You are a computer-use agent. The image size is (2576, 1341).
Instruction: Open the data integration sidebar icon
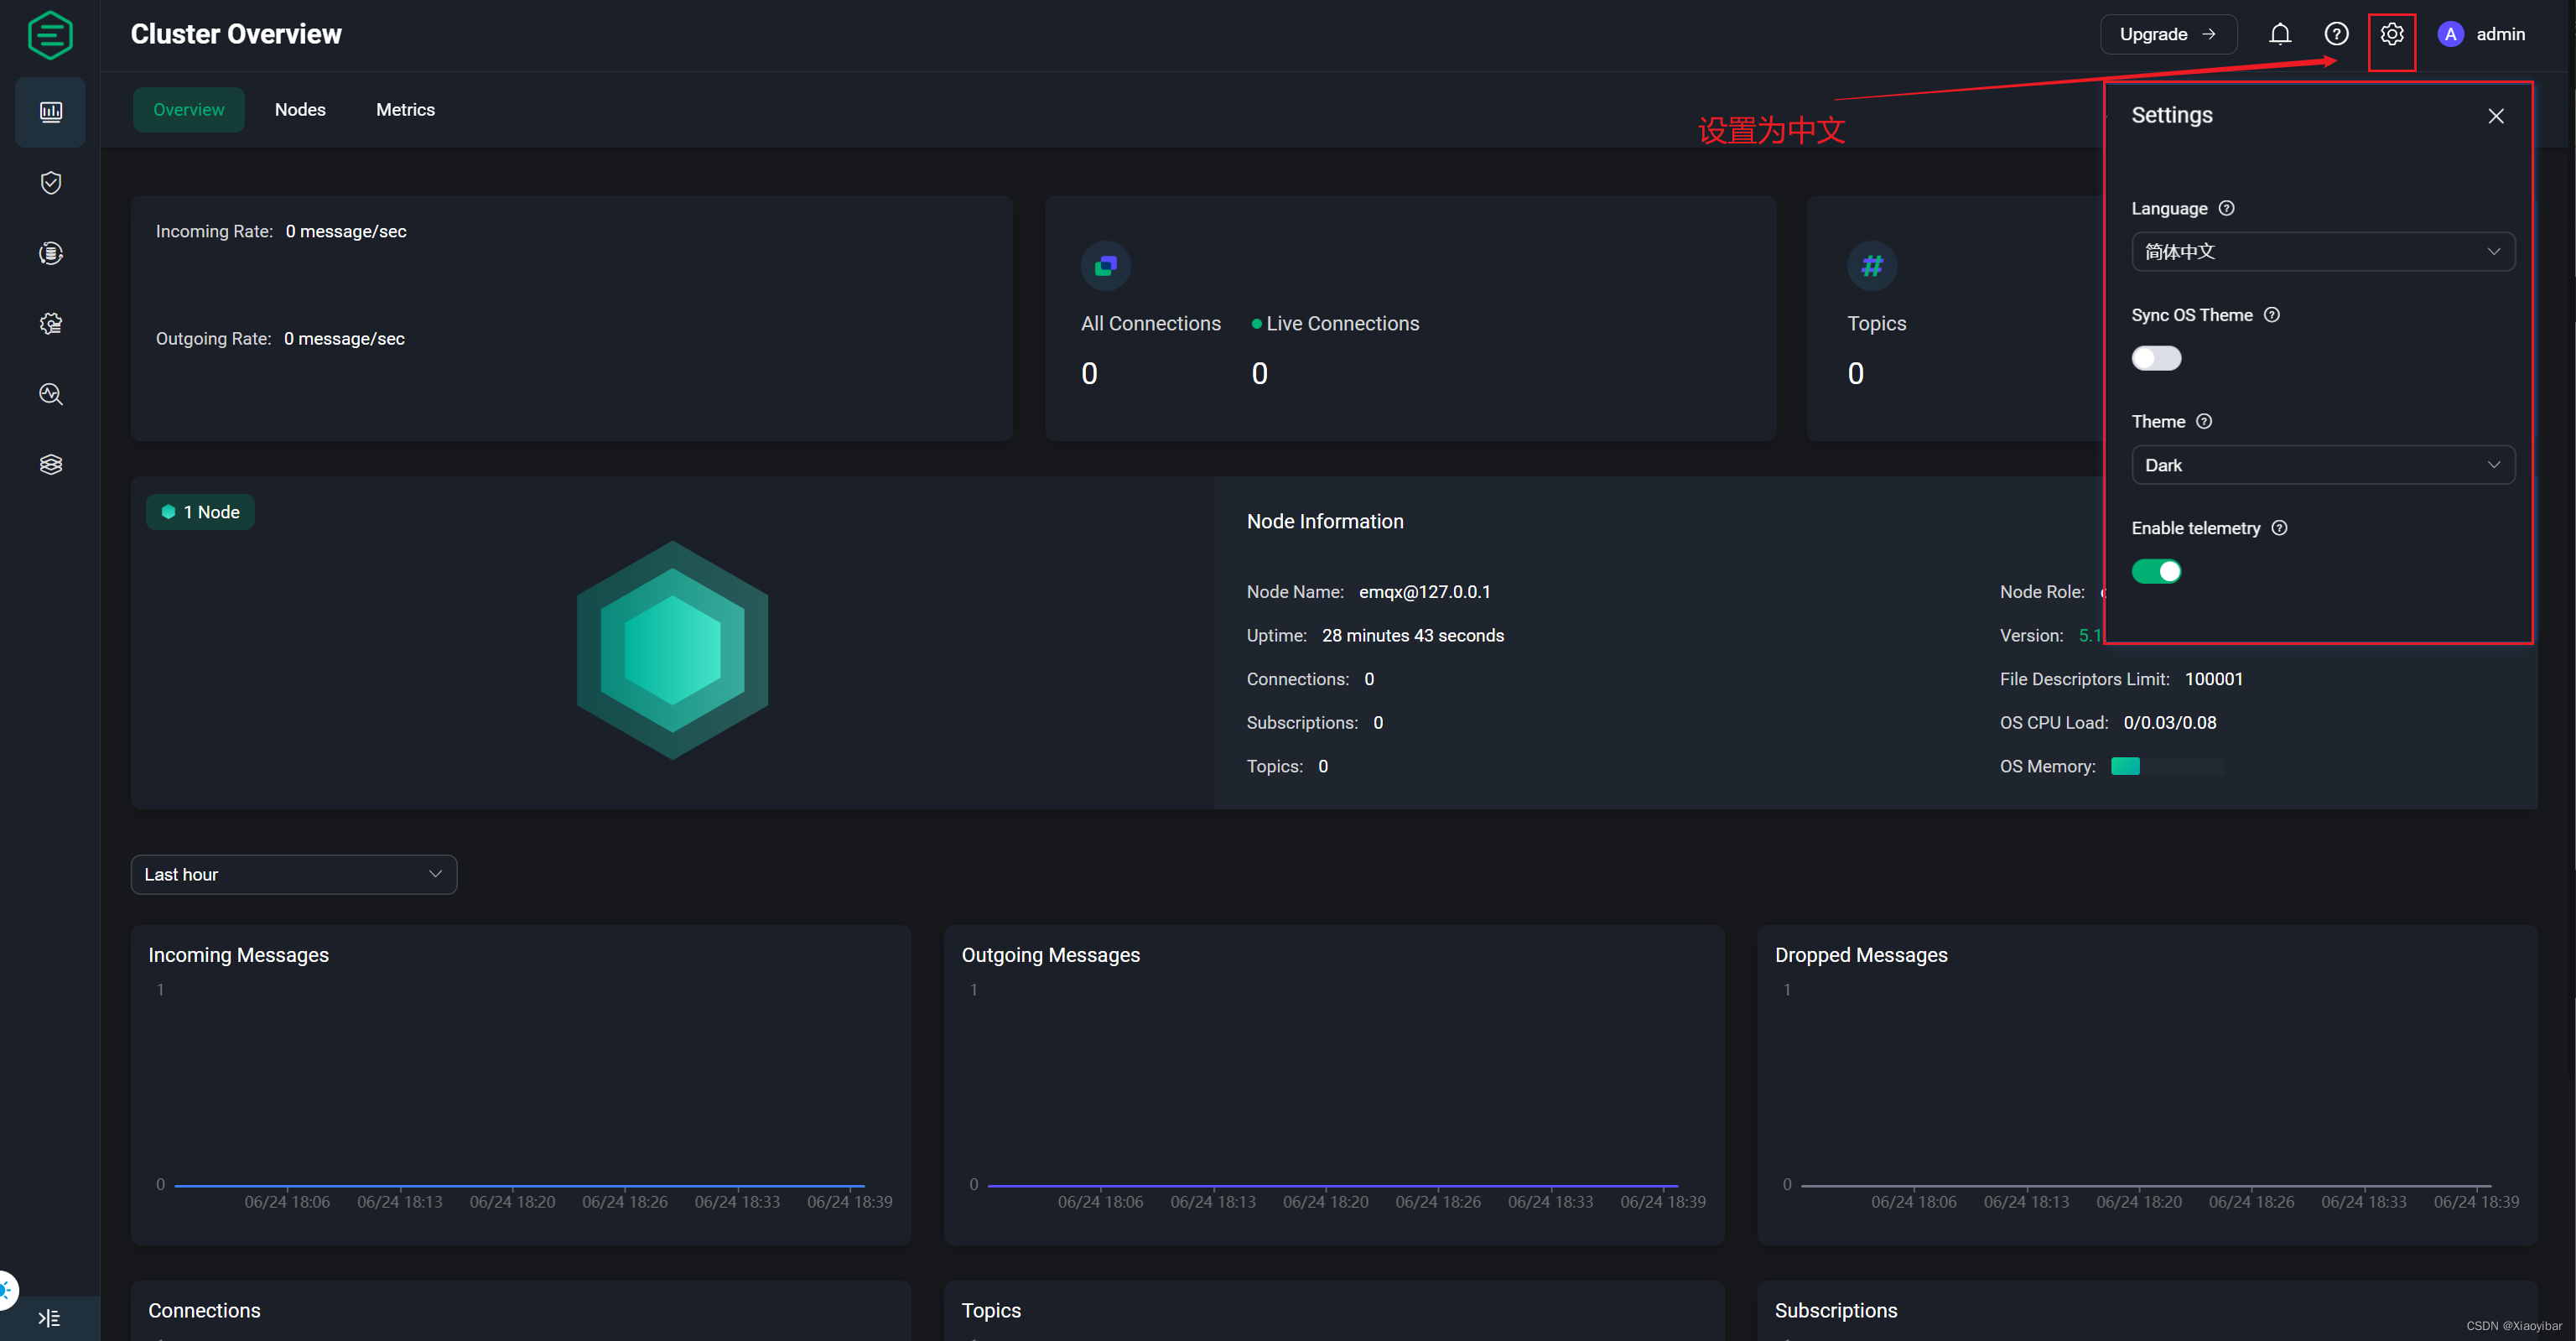[x=50, y=253]
